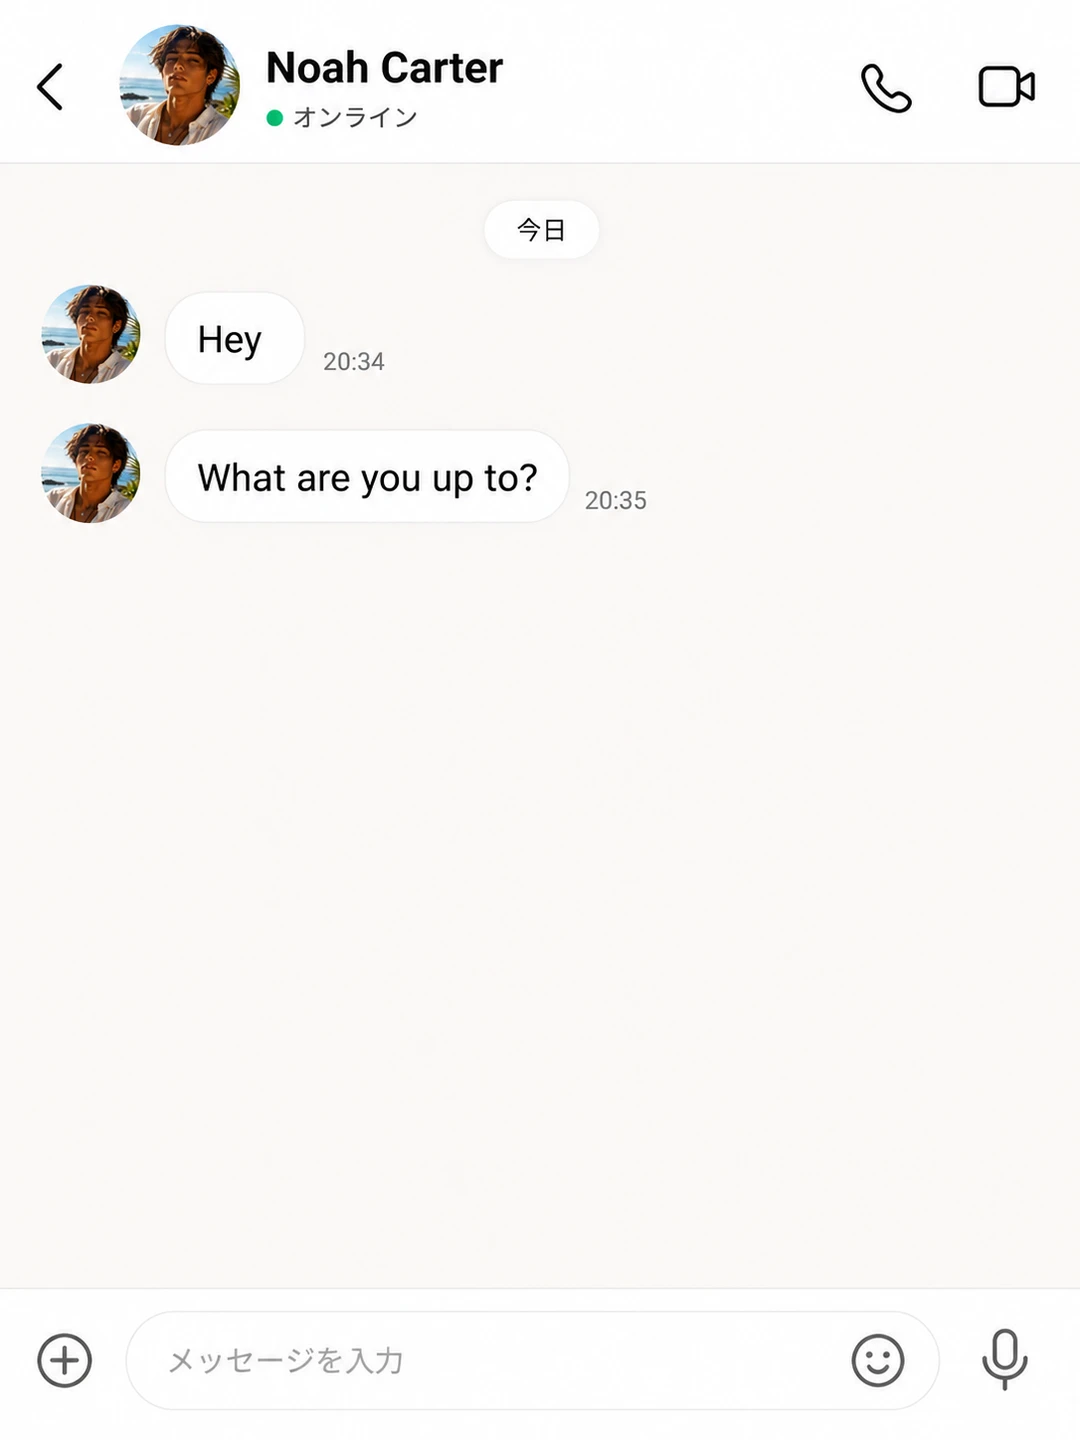Open Noah Carter's header profile picture

[179, 85]
